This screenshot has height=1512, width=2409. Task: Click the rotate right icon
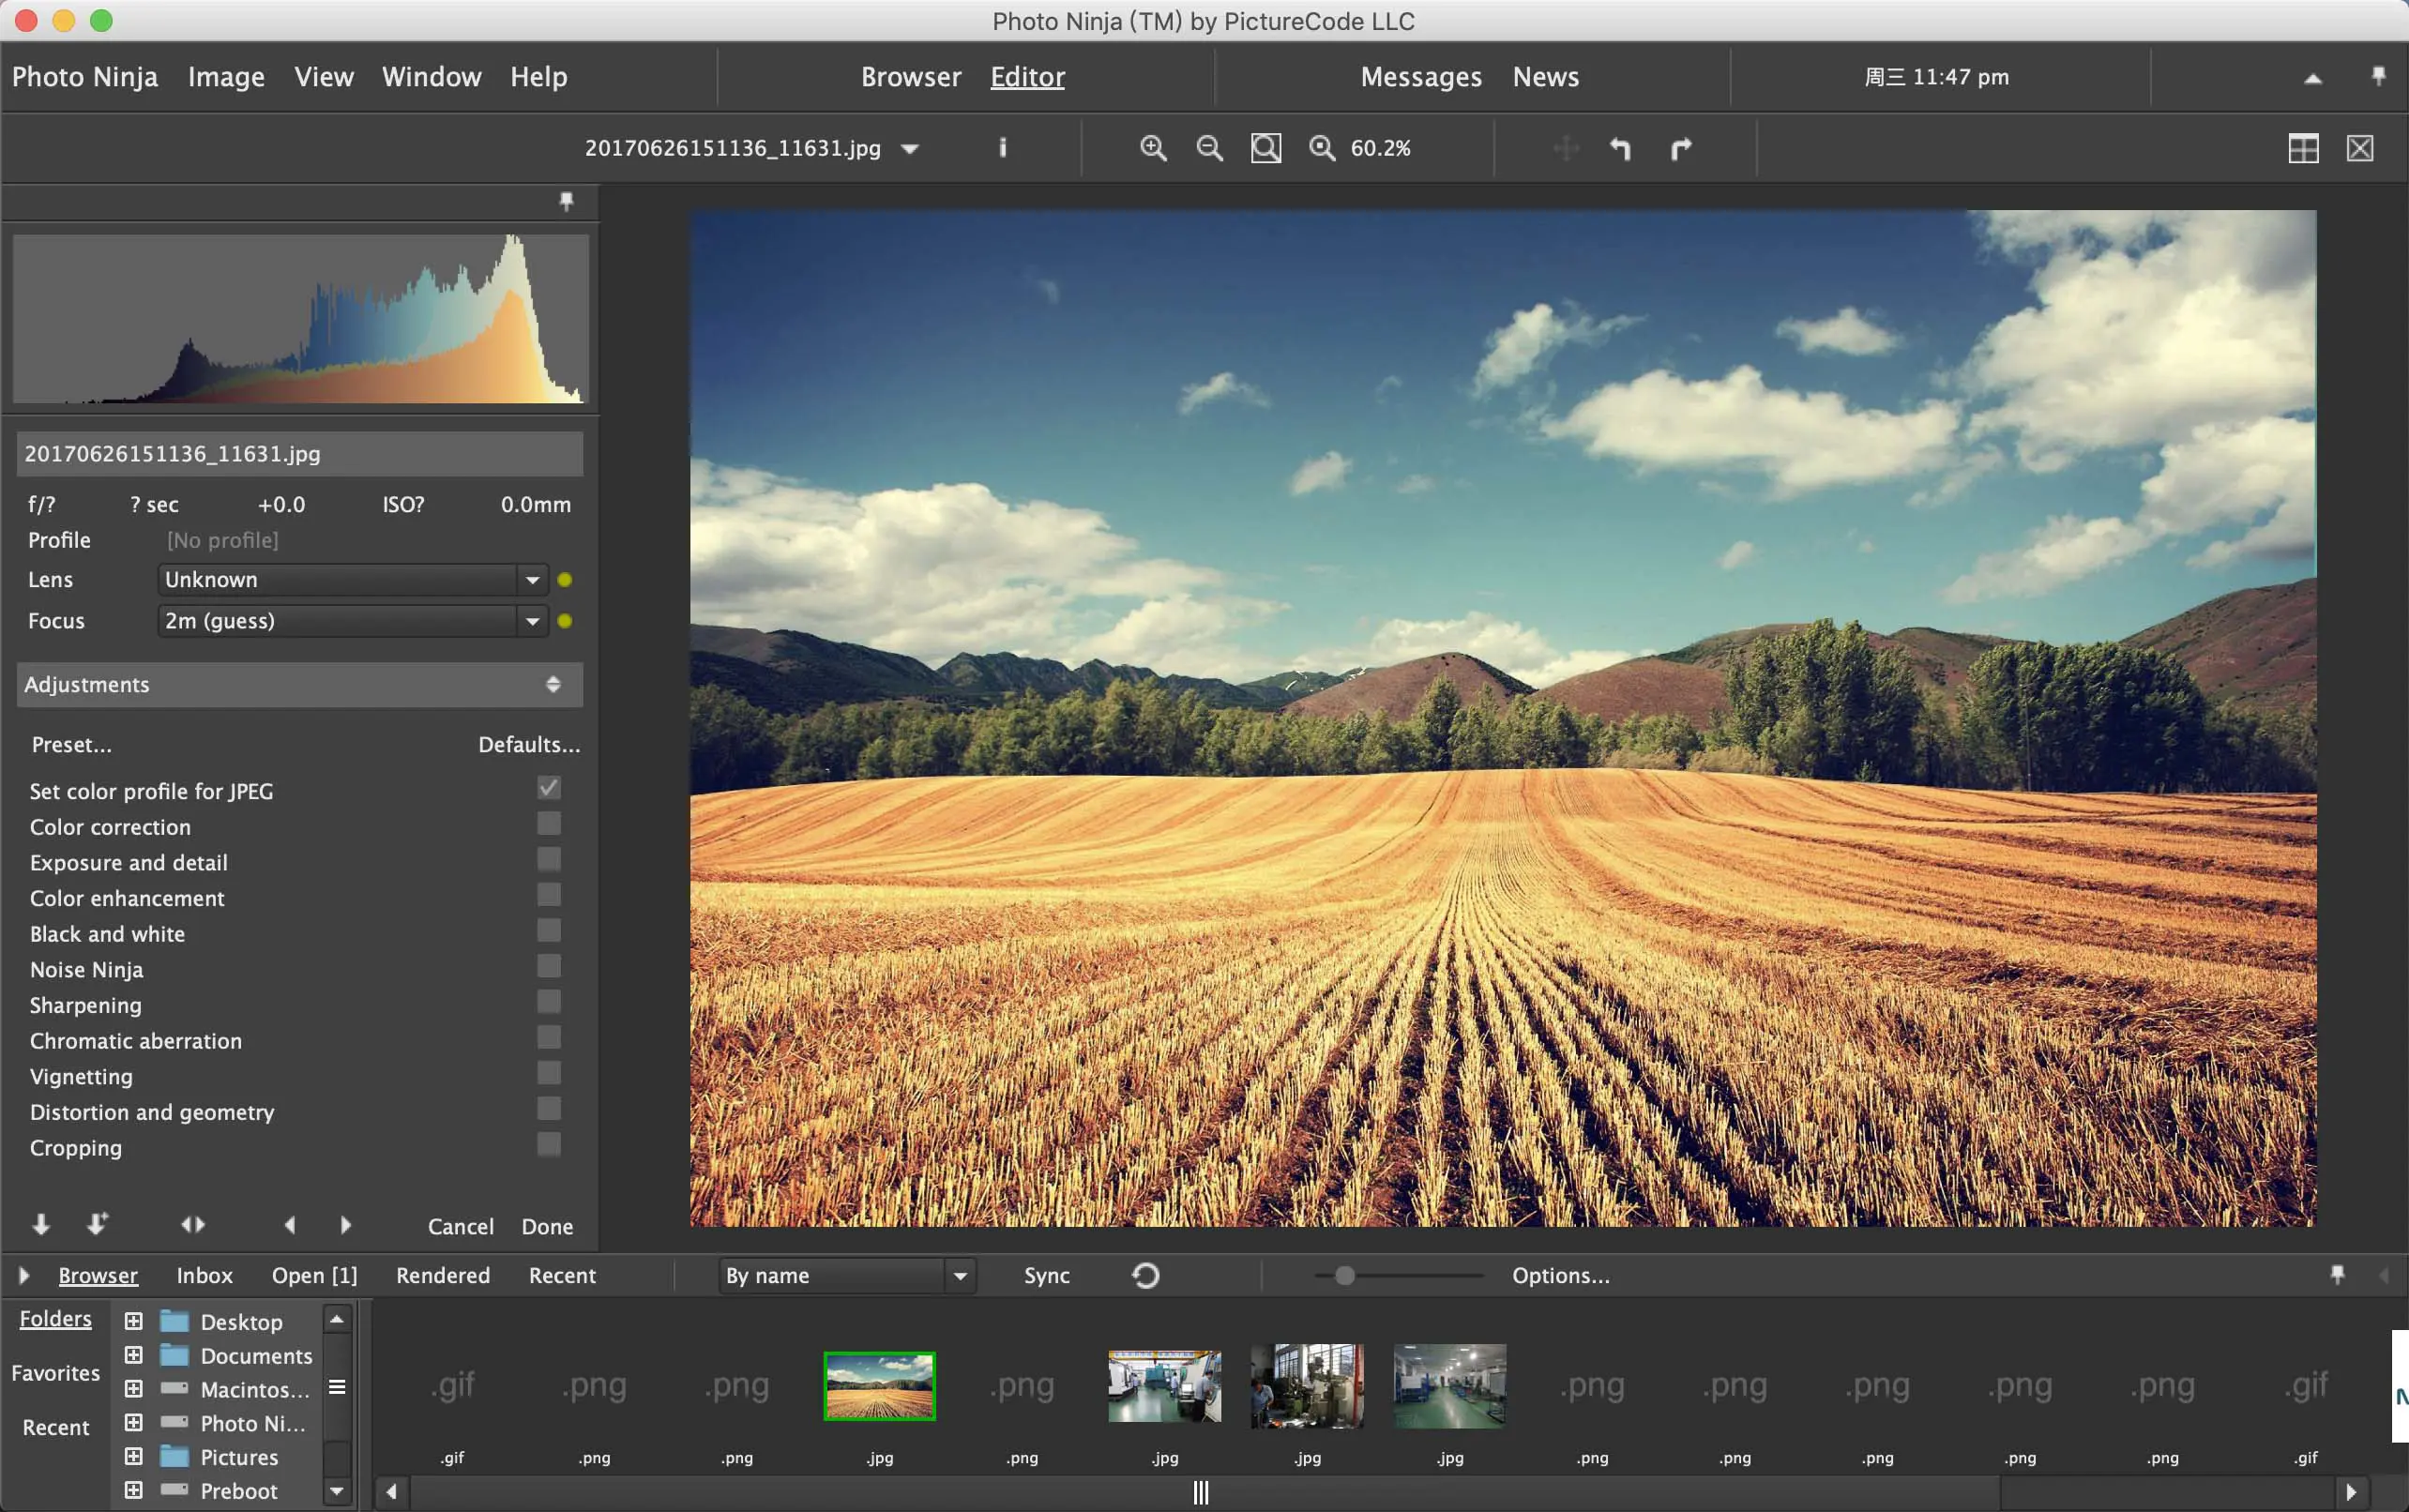point(1677,148)
